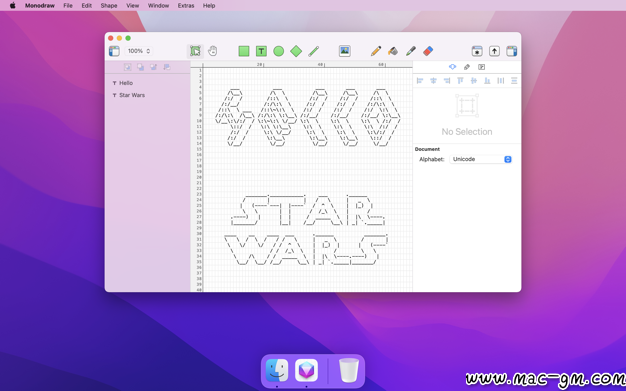Click the overlapping squares group icon
The height and width of the screenshot is (391, 626).
[x=141, y=67]
